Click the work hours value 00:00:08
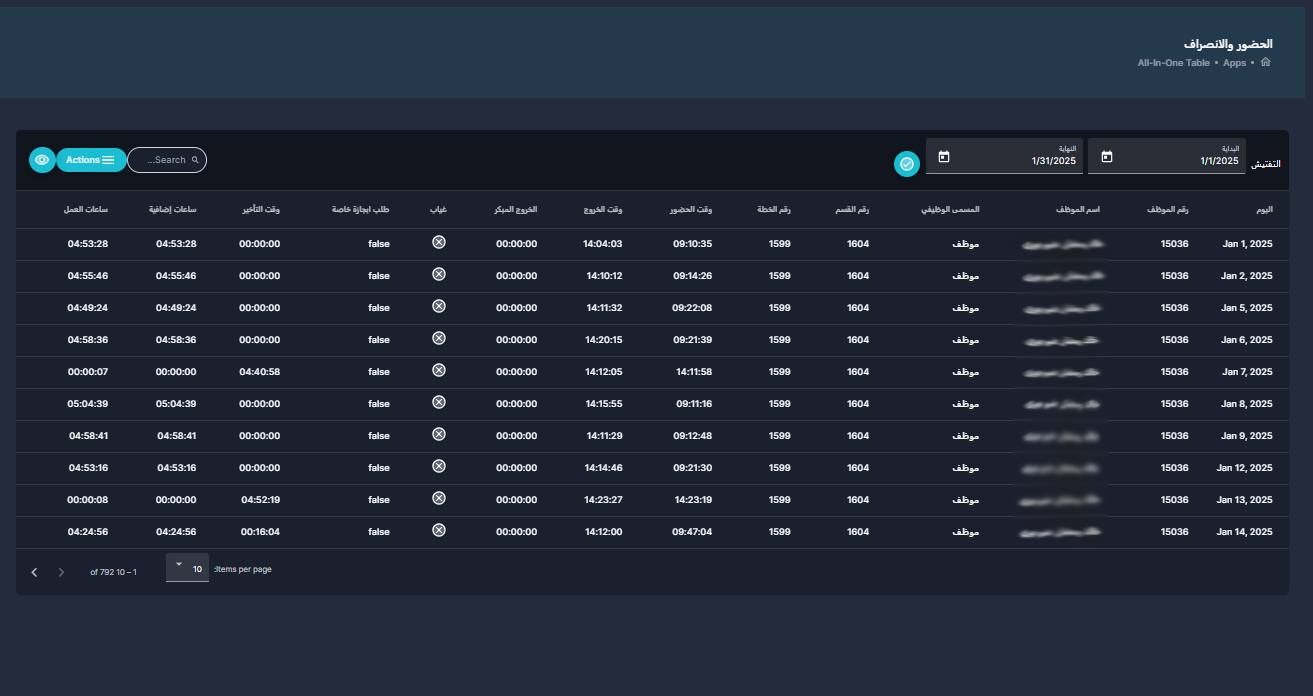The height and width of the screenshot is (696, 1313). tap(88, 500)
